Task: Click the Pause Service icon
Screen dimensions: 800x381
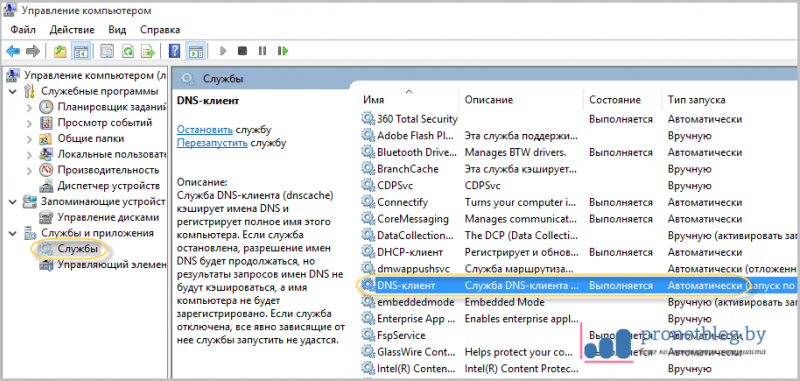Action: click(263, 51)
